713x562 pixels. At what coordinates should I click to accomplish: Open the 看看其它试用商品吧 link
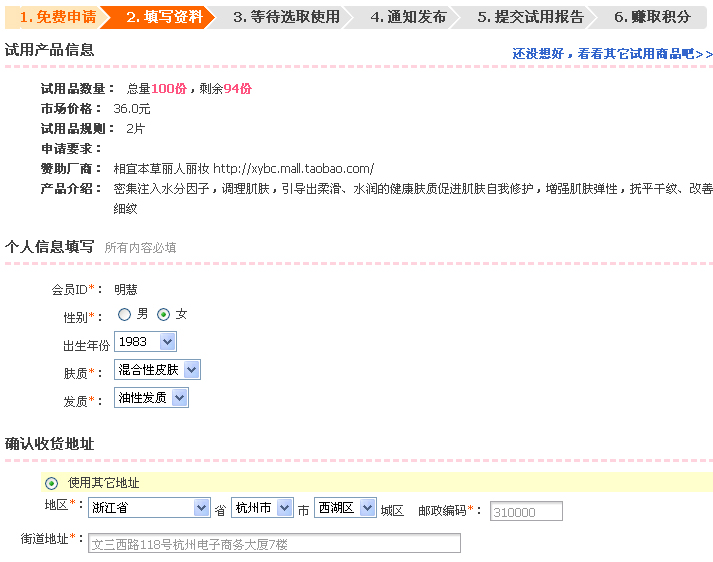pos(612,54)
